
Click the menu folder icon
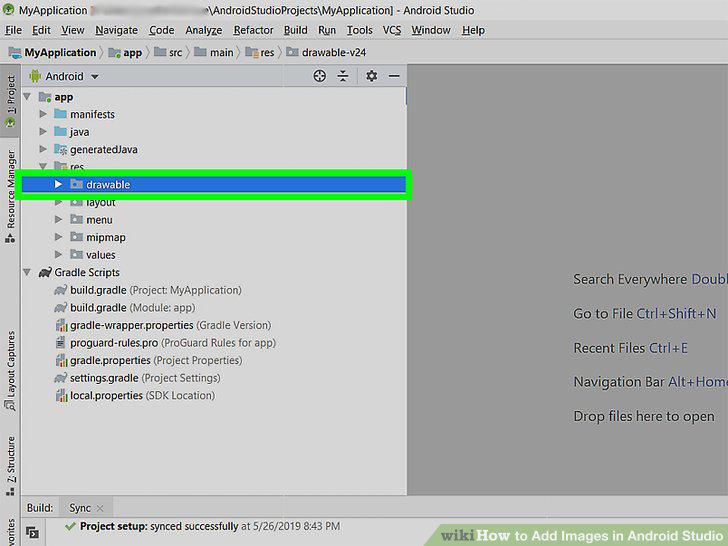(x=77, y=219)
